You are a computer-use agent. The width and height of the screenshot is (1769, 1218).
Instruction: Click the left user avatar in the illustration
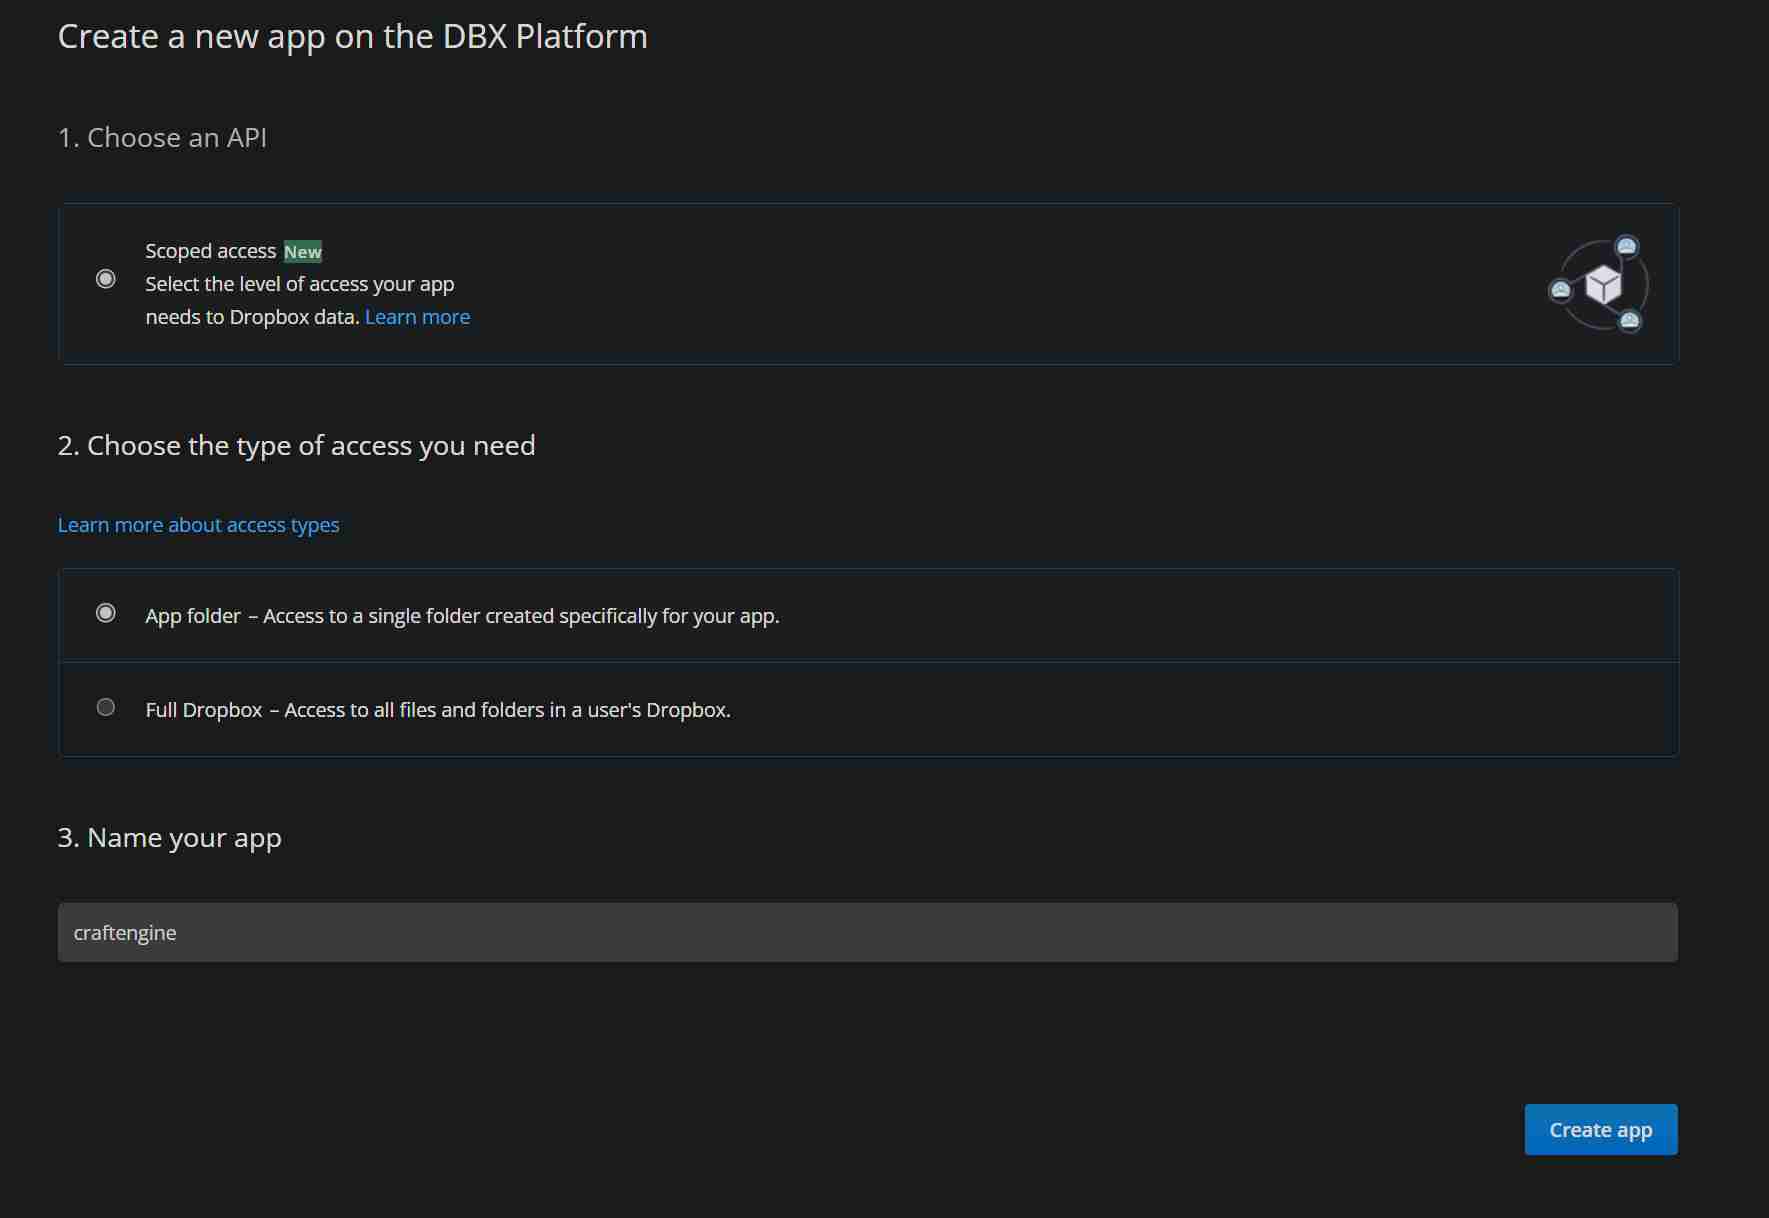(1560, 291)
